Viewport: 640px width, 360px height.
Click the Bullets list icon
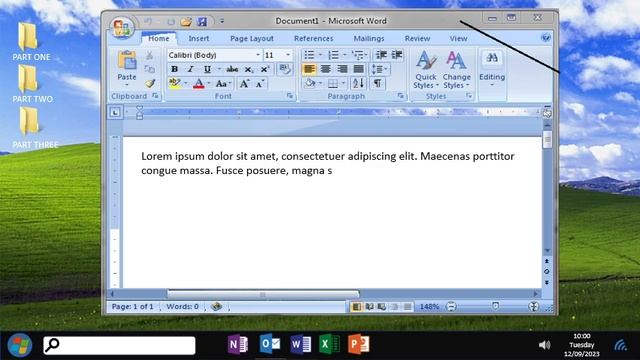pos(309,55)
